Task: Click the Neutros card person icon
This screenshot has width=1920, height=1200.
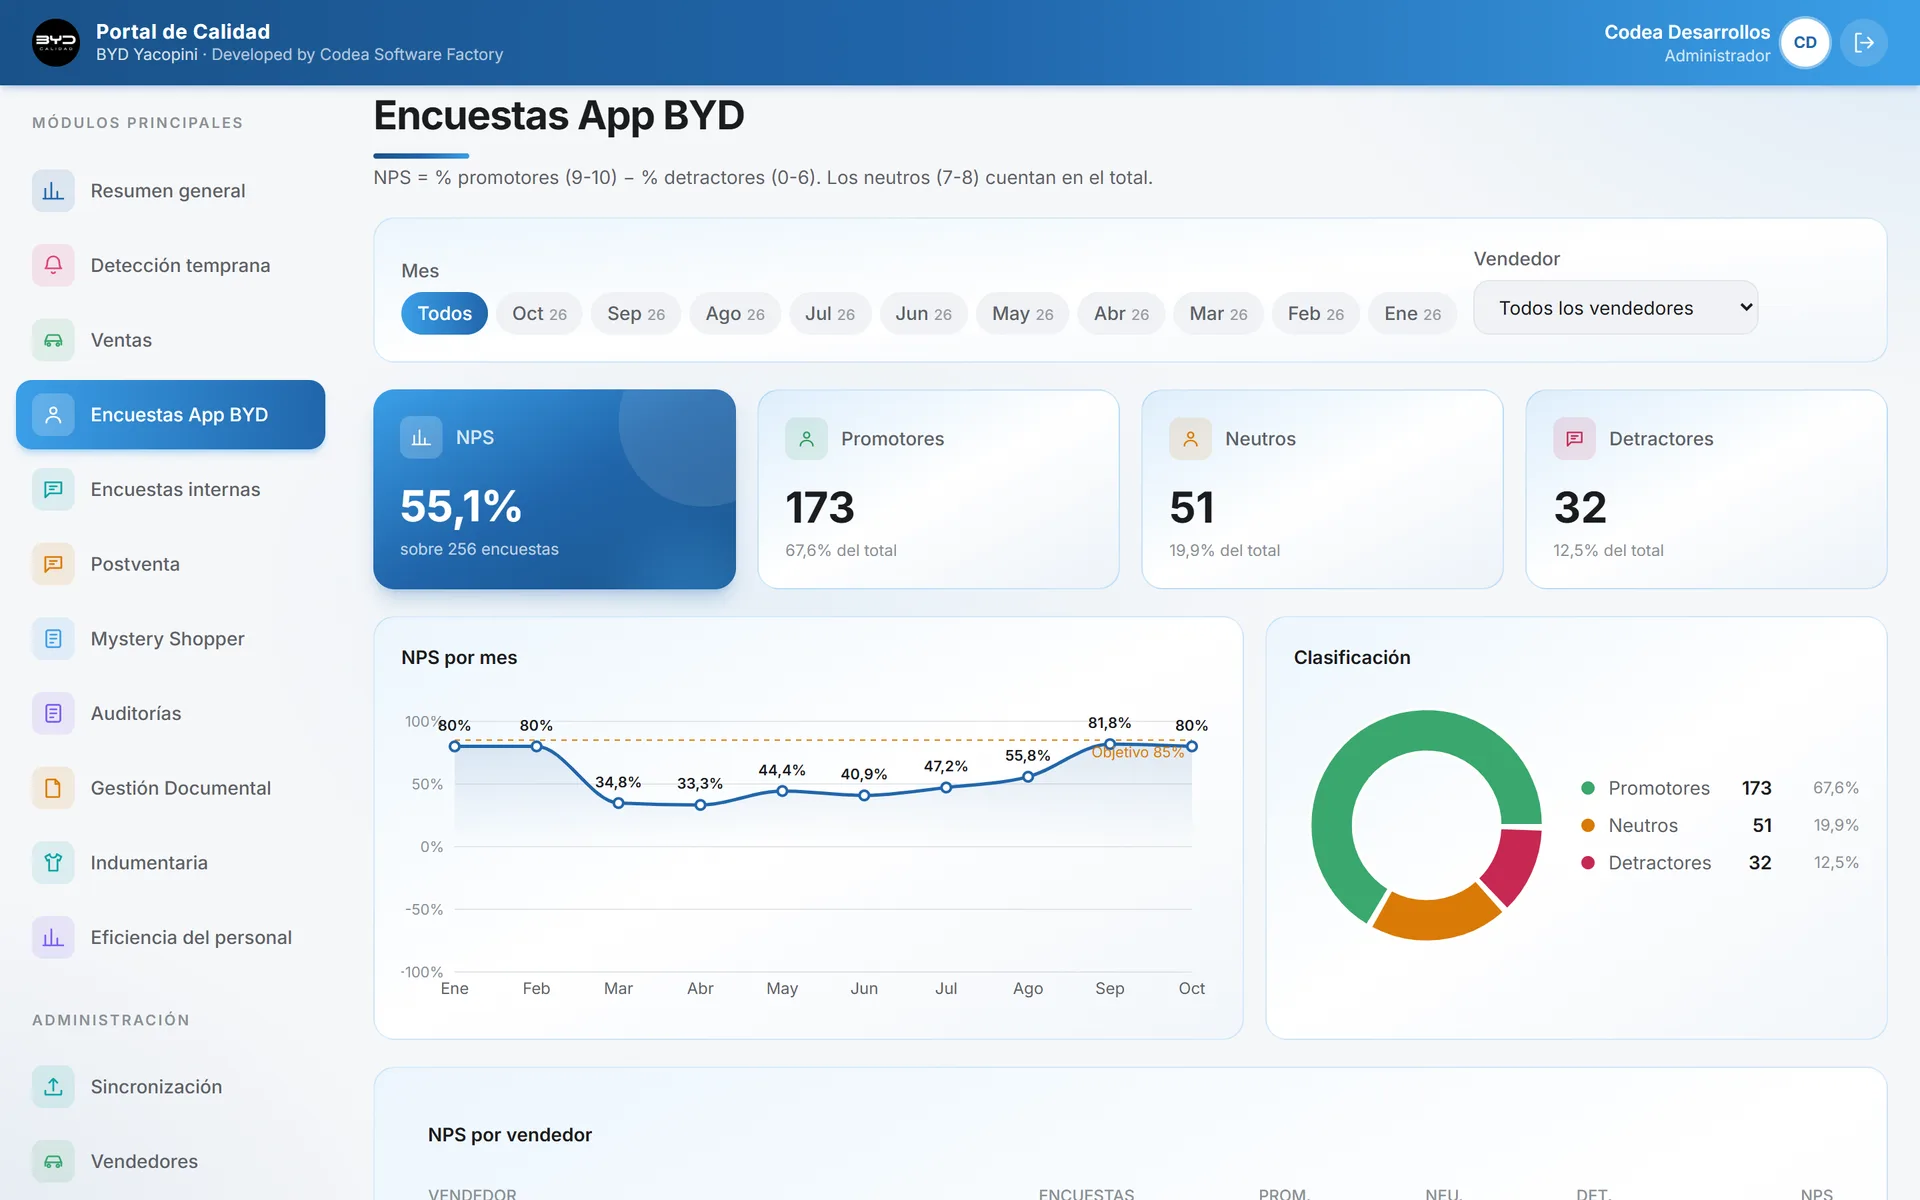Action: pos(1190,438)
